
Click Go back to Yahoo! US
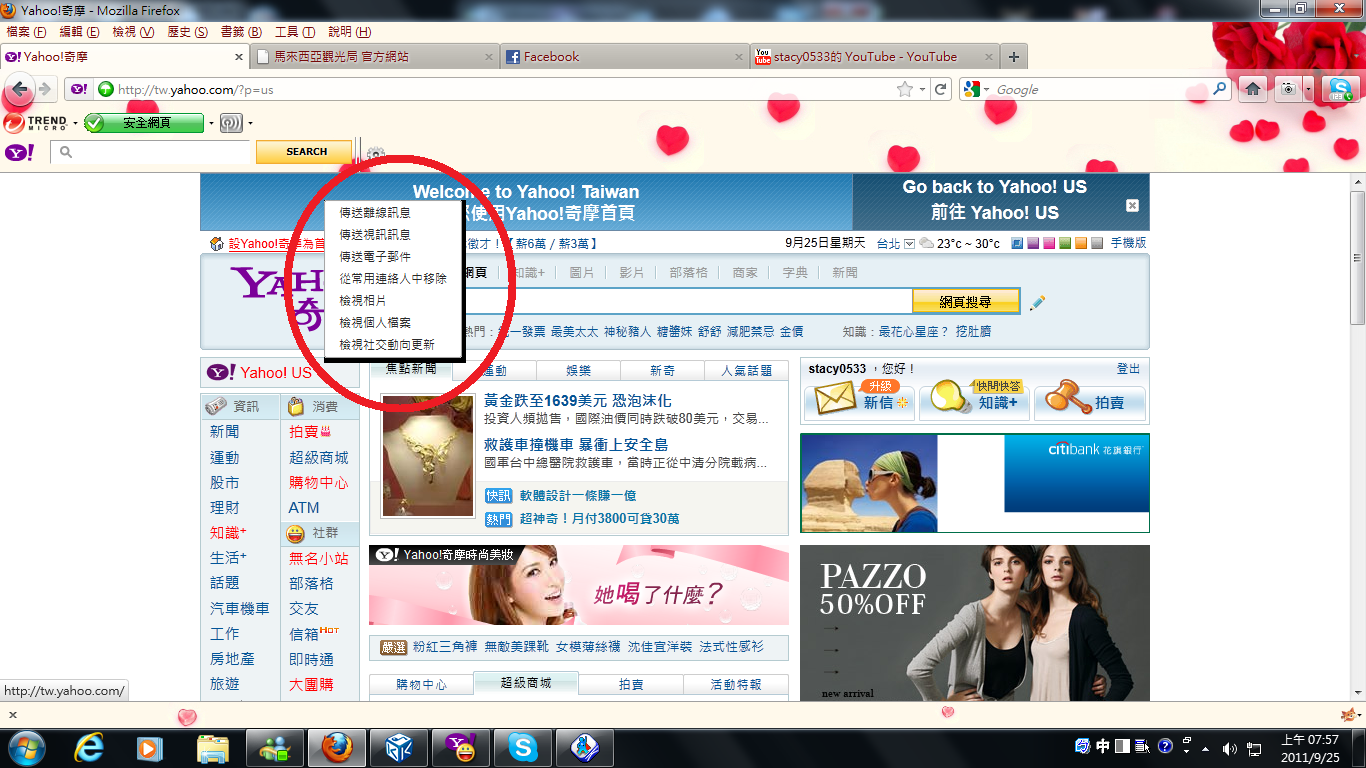[994, 187]
